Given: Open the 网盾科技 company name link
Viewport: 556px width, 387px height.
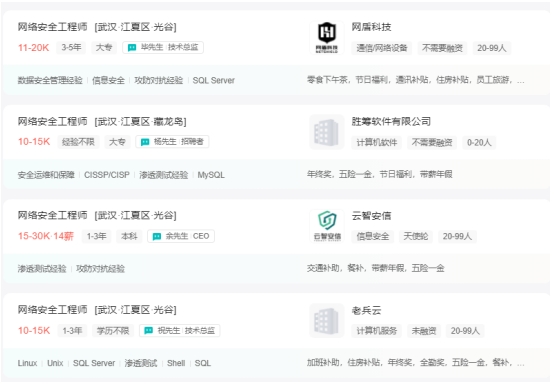Looking at the screenshot, I should tap(371, 27).
